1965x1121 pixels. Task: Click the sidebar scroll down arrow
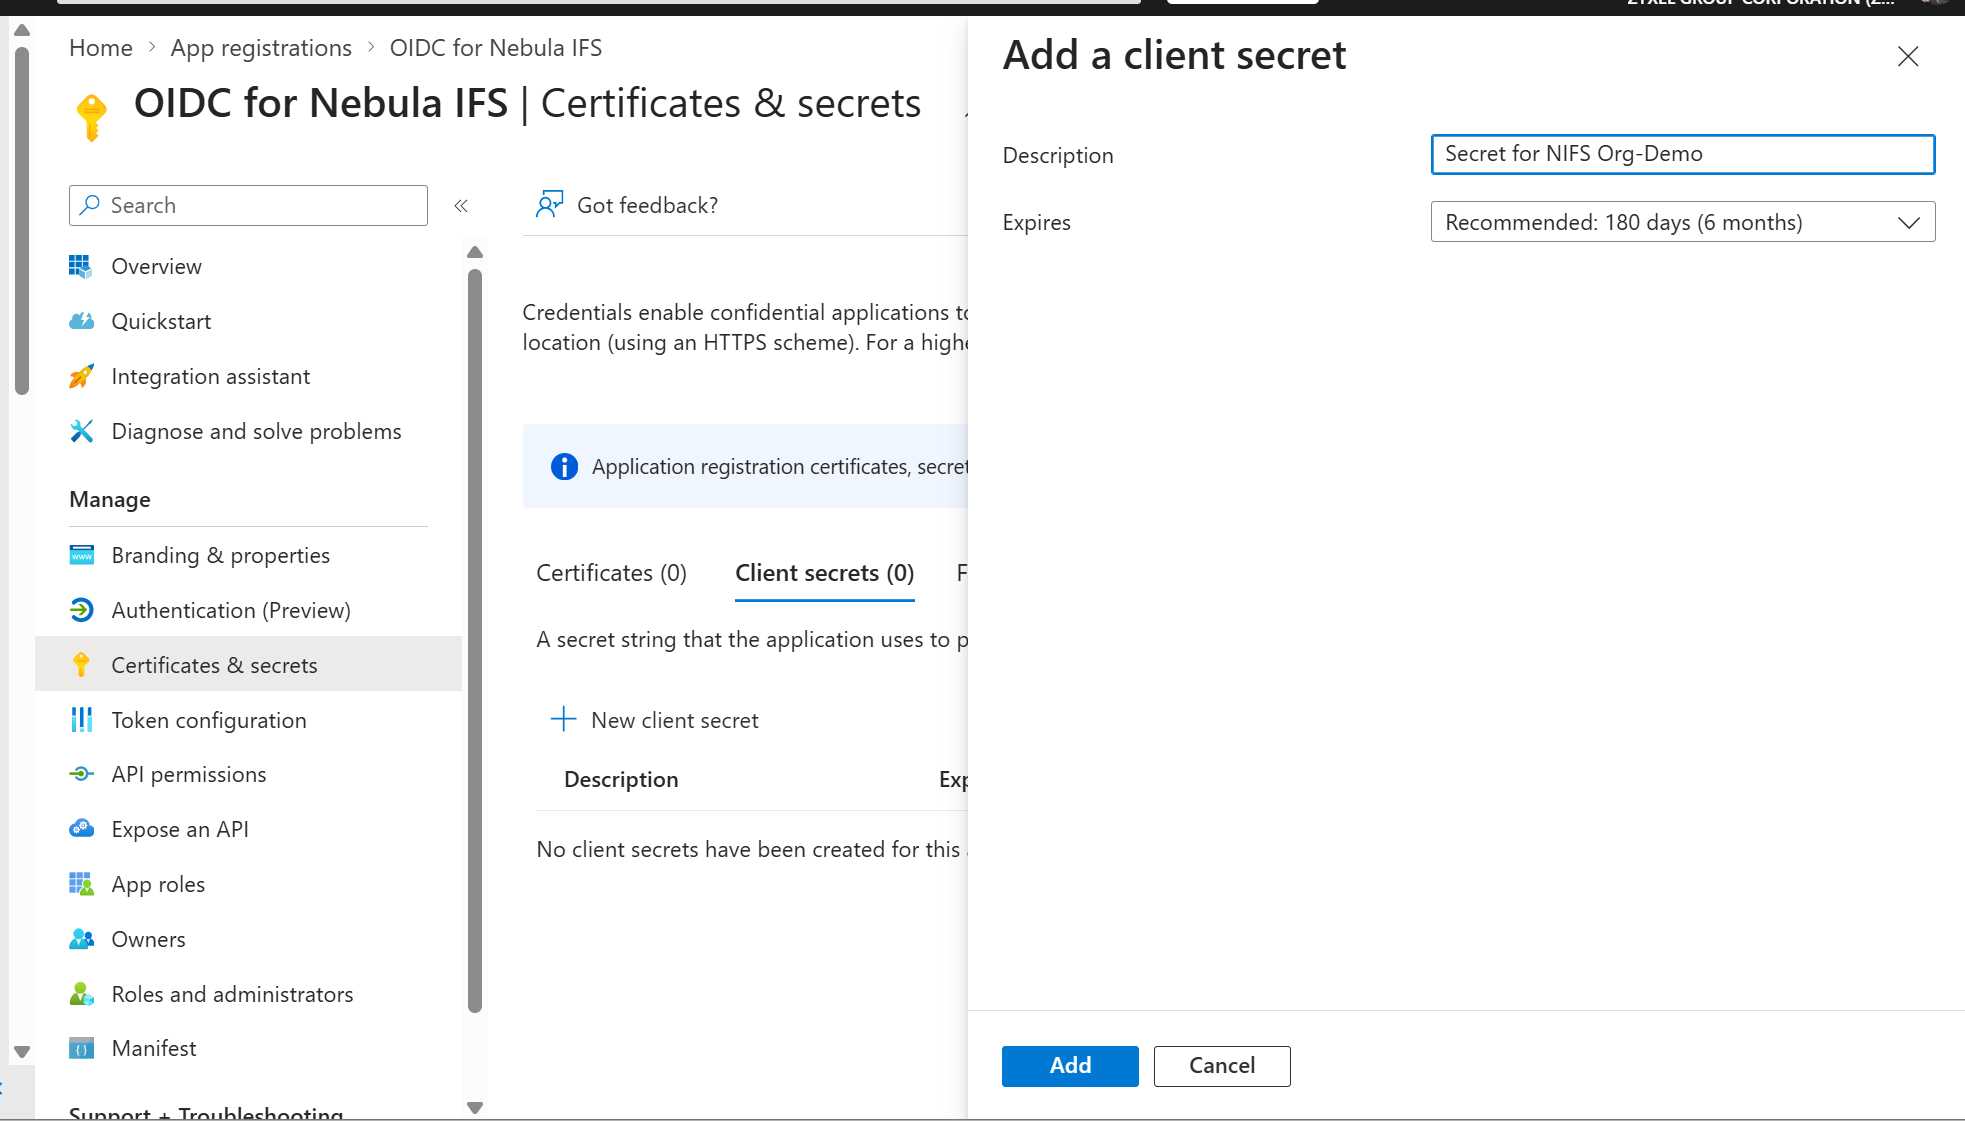475,1107
